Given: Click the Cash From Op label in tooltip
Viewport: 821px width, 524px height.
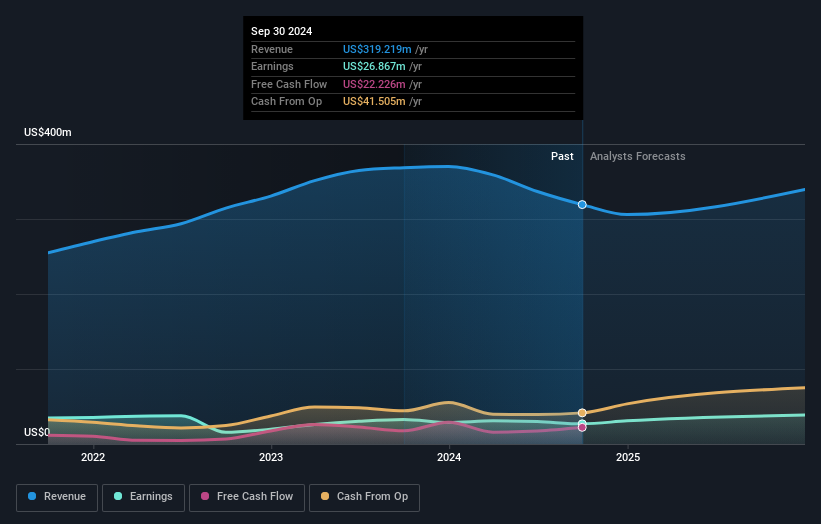Looking at the screenshot, I should pos(286,102).
